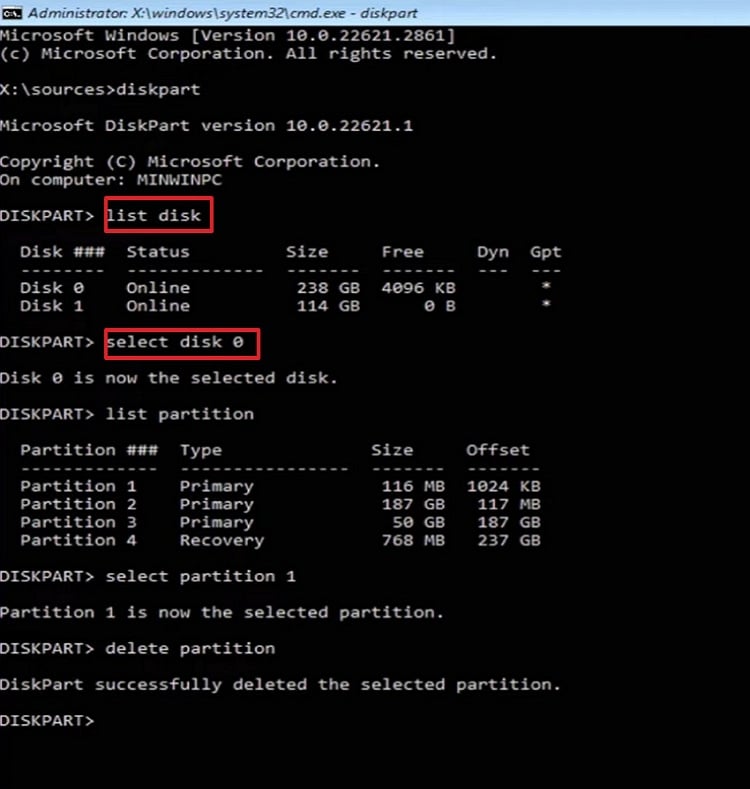Click the cmd icon in title bar
Image resolution: width=750 pixels, height=789 pixels.
(11, 13)
